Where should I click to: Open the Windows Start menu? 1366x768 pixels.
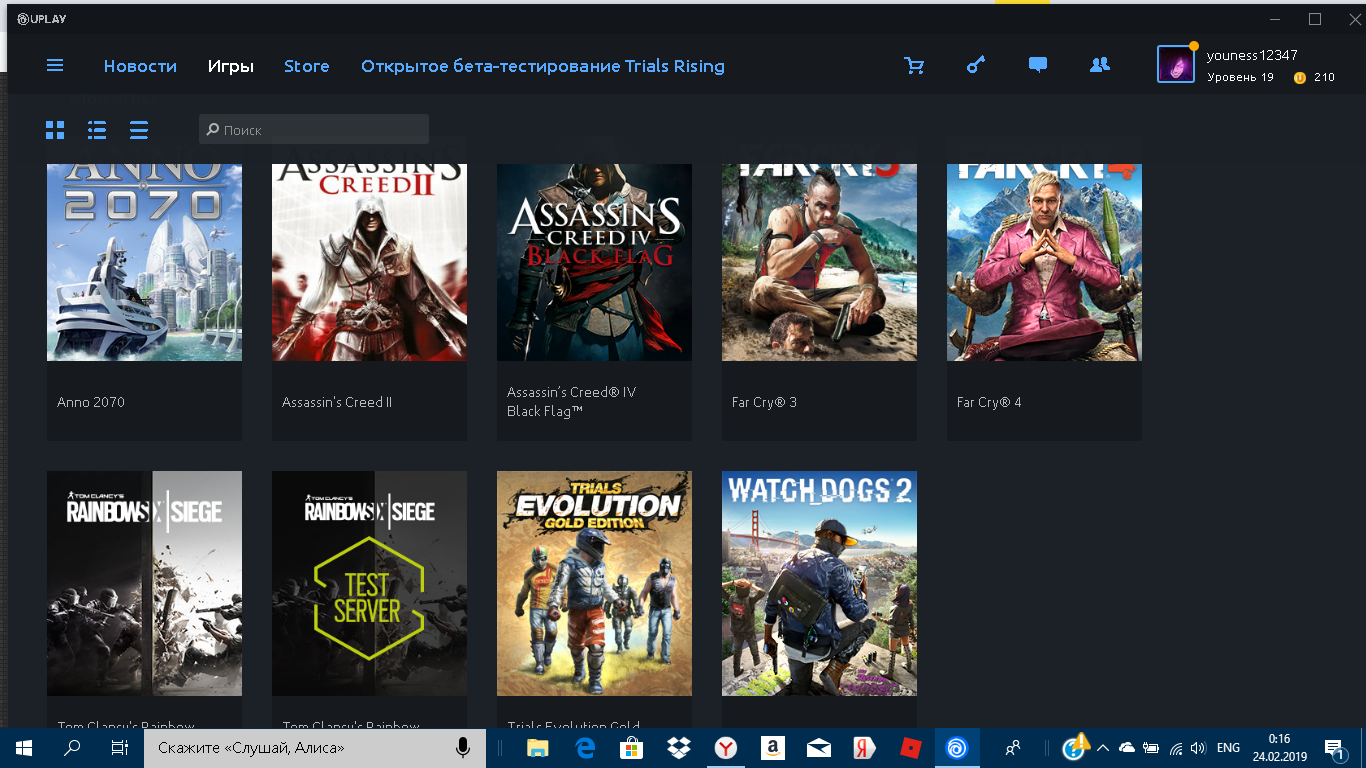(23, 748)
